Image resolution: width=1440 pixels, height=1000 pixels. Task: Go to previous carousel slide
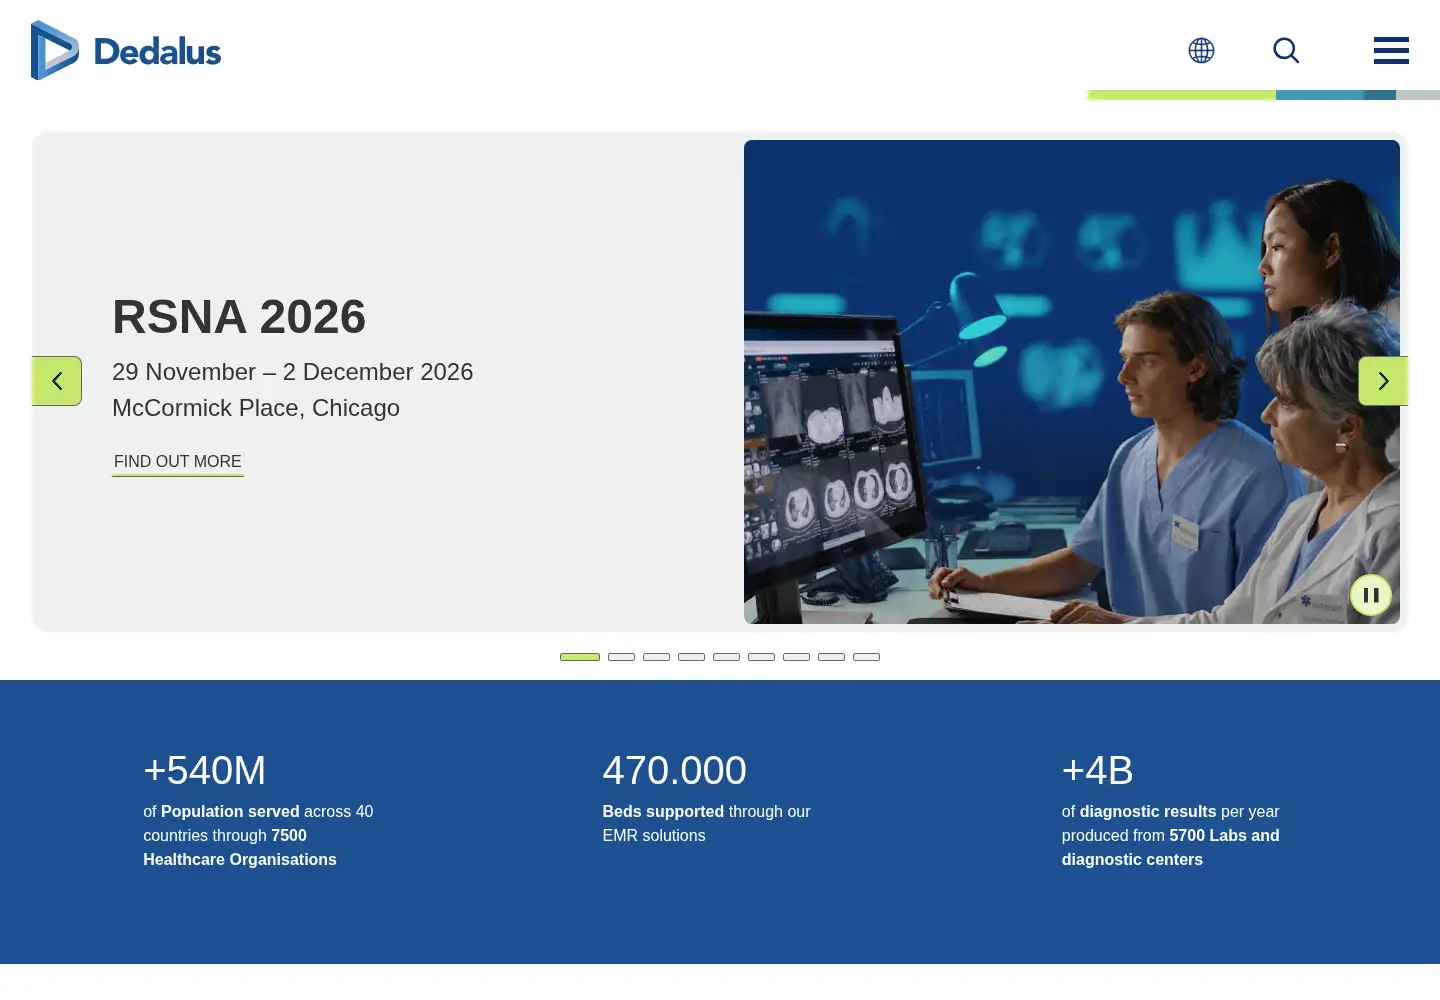pyautogui.click(x=57, y=381)
